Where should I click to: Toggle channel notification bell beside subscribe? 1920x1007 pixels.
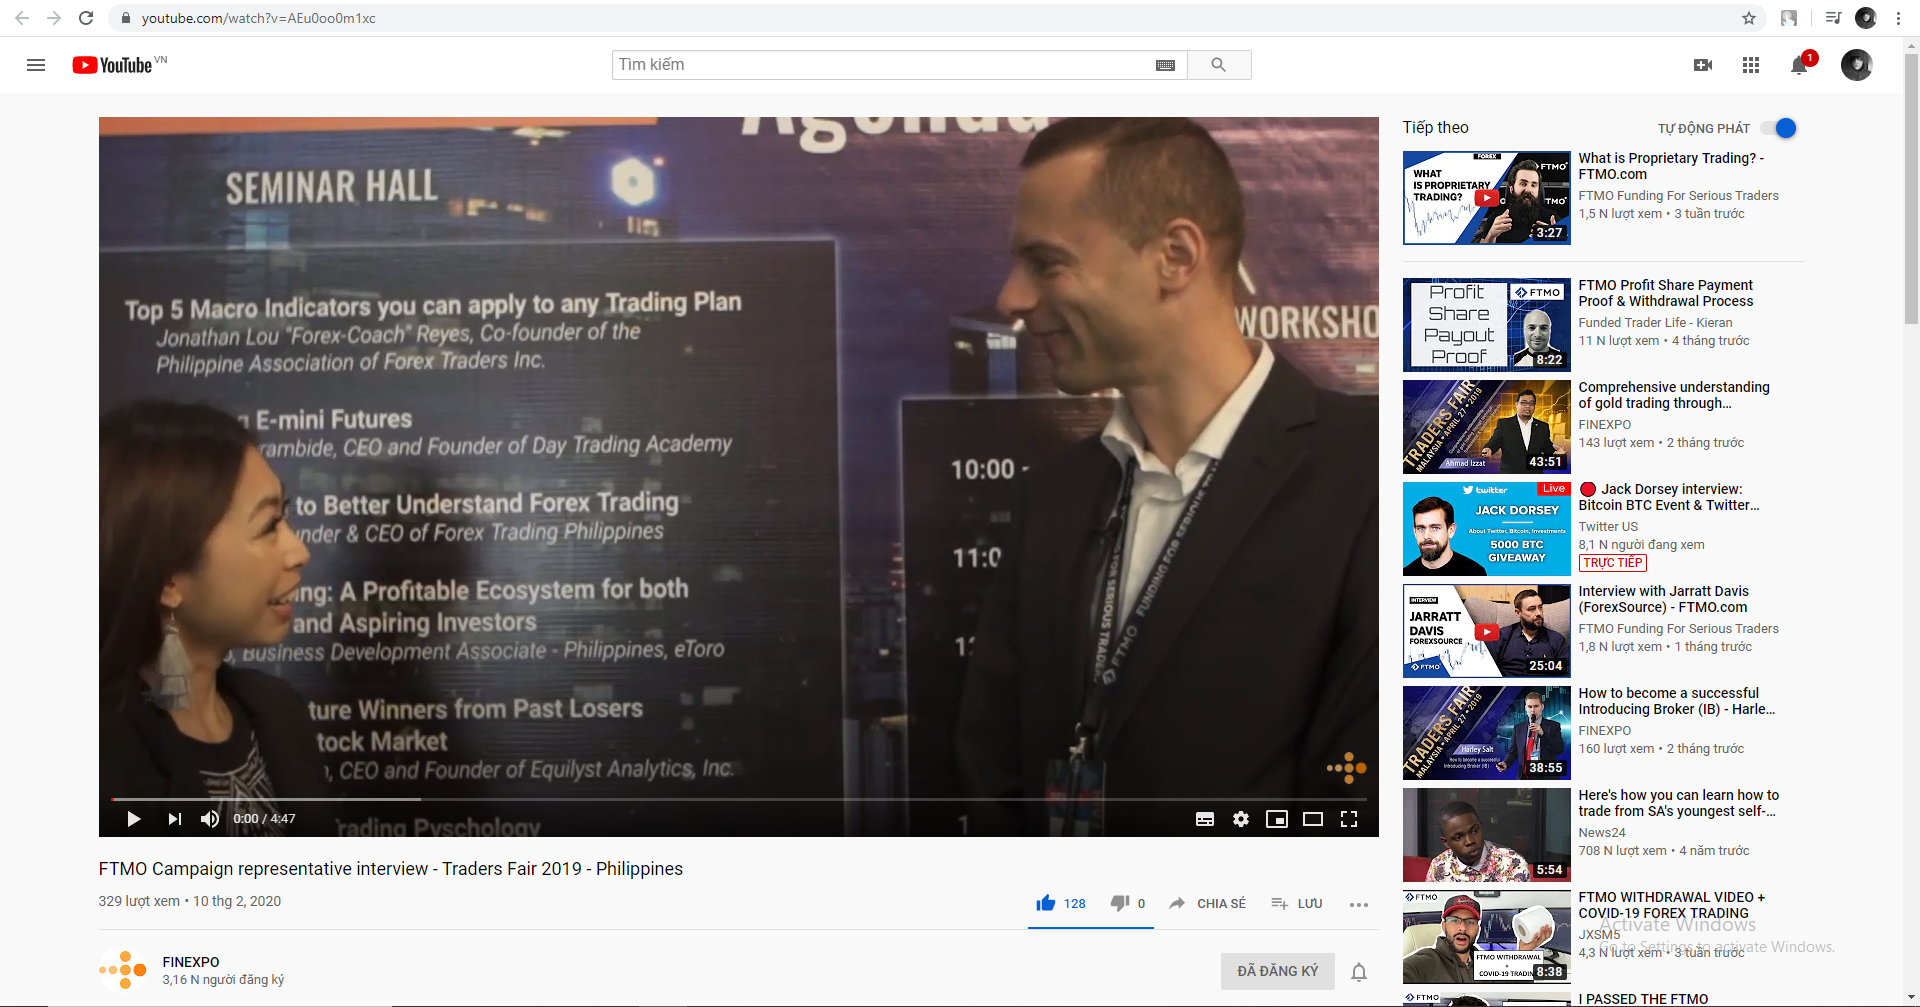(1359, 971)
